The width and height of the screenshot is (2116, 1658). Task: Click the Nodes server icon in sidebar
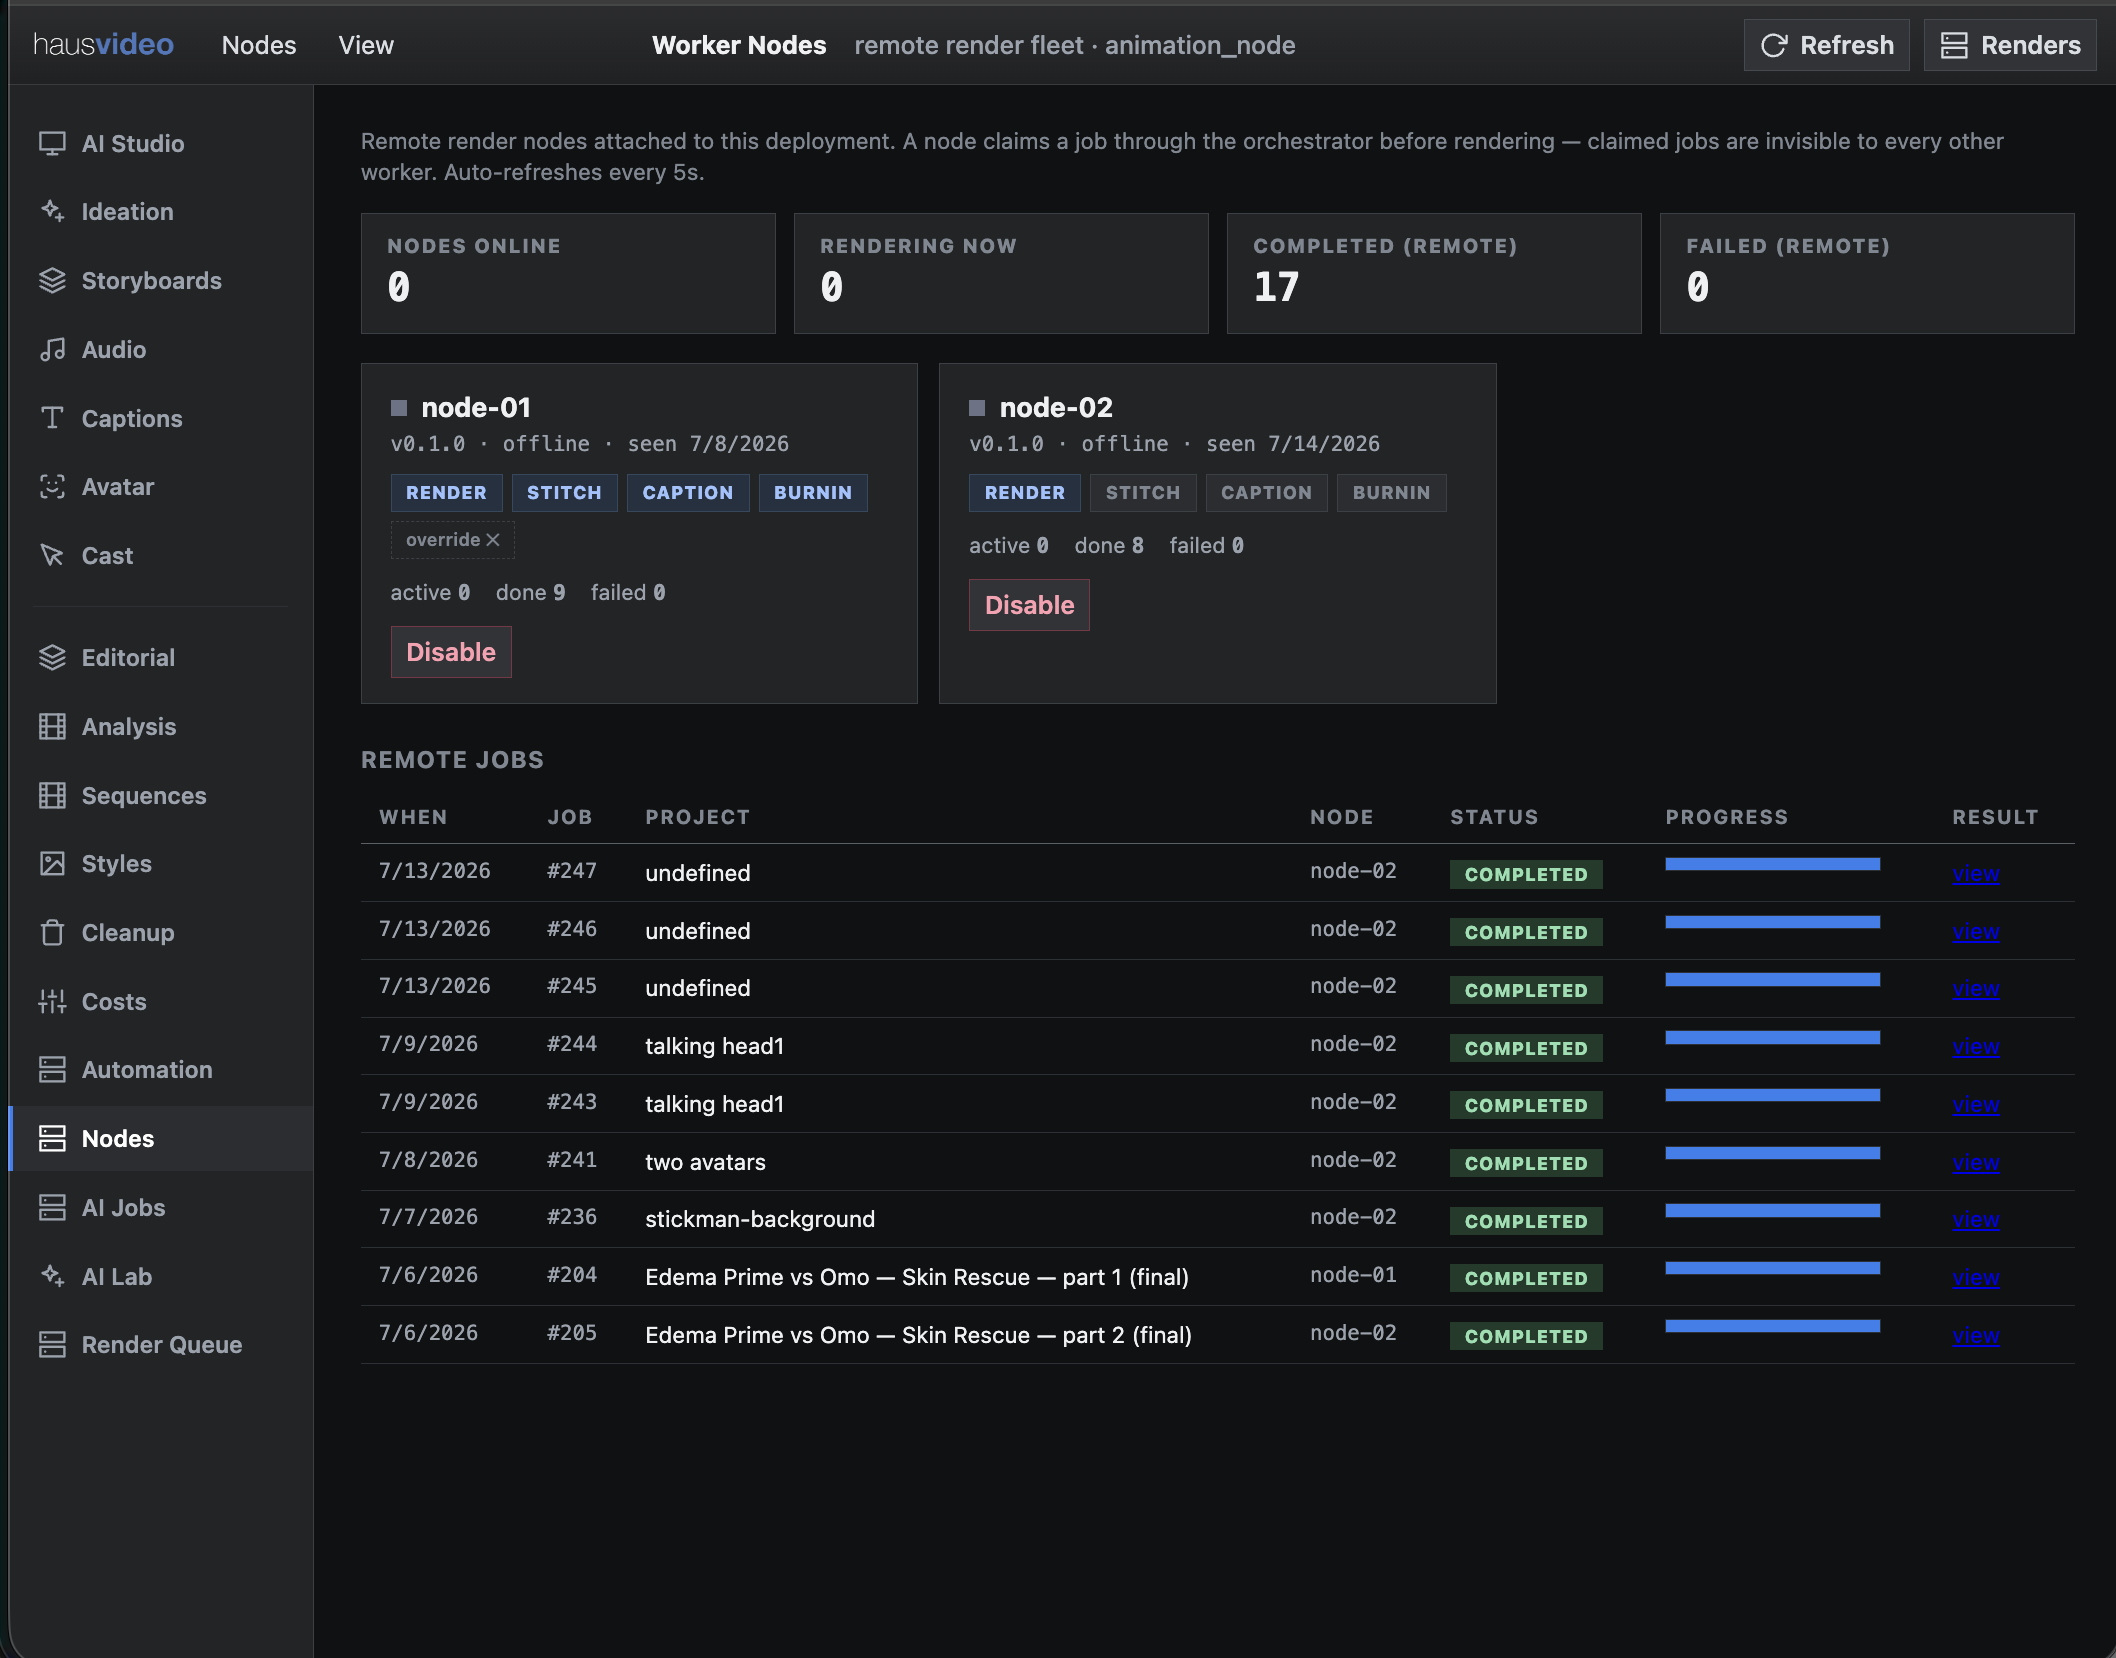pos(52,1138)
